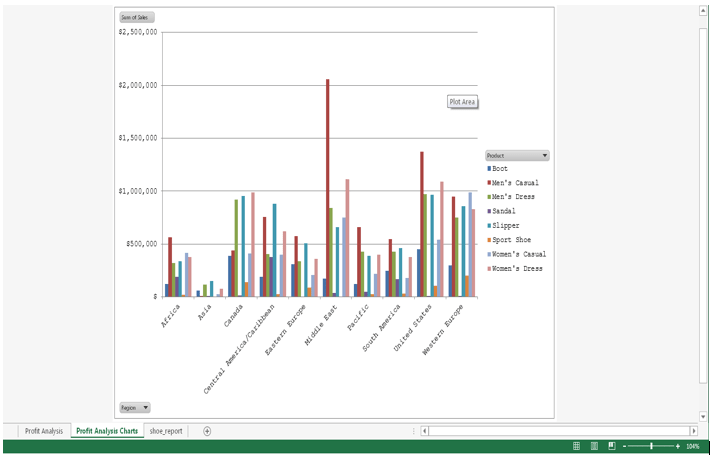Viewport: 714px width, 456px height.
Task: Click the Asia axis label
Action: 205,312
